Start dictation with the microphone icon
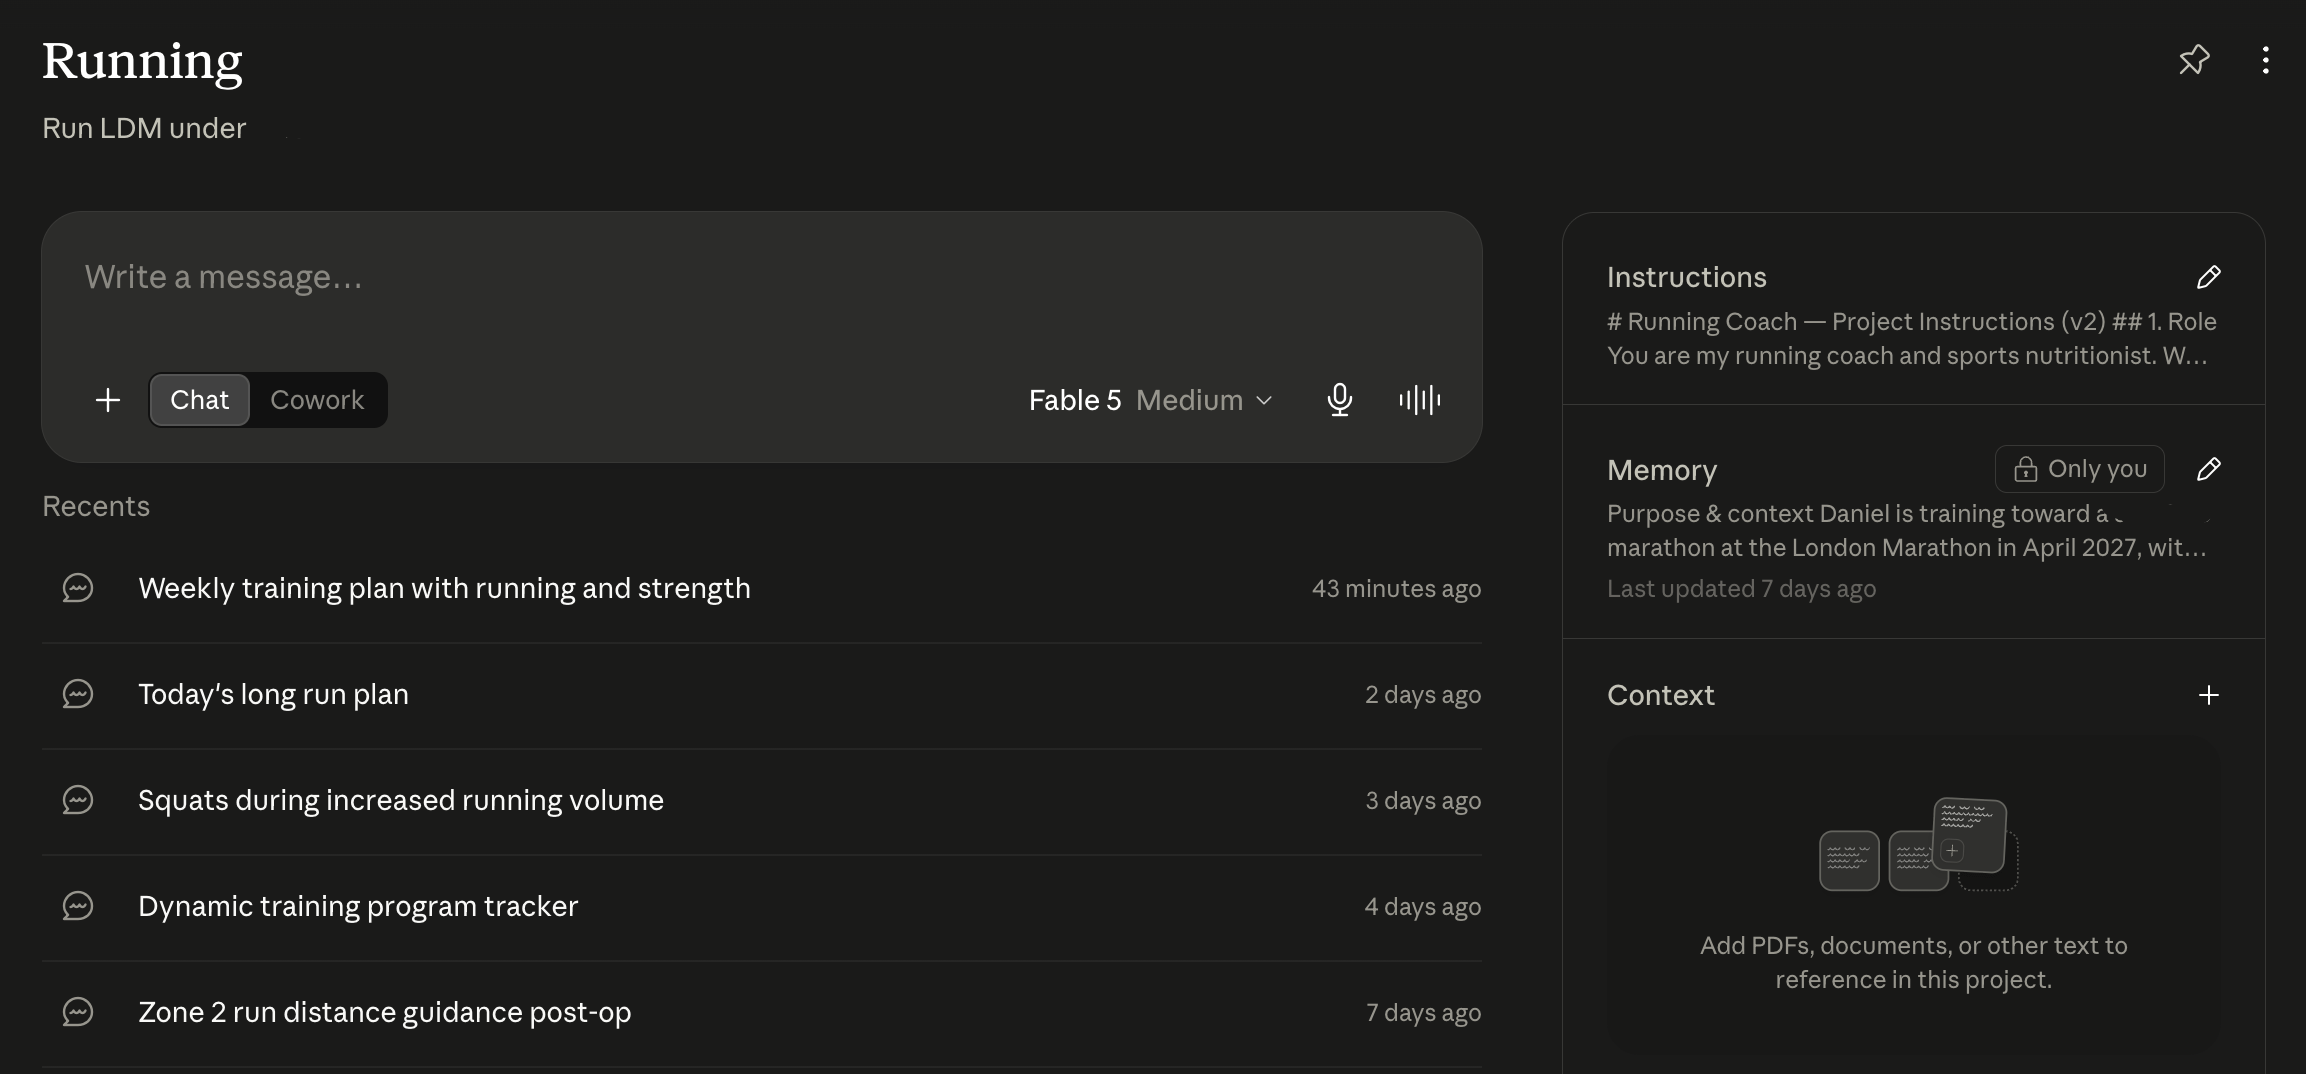This screenshot has width=2306, height=1074. pos(1340,400)
